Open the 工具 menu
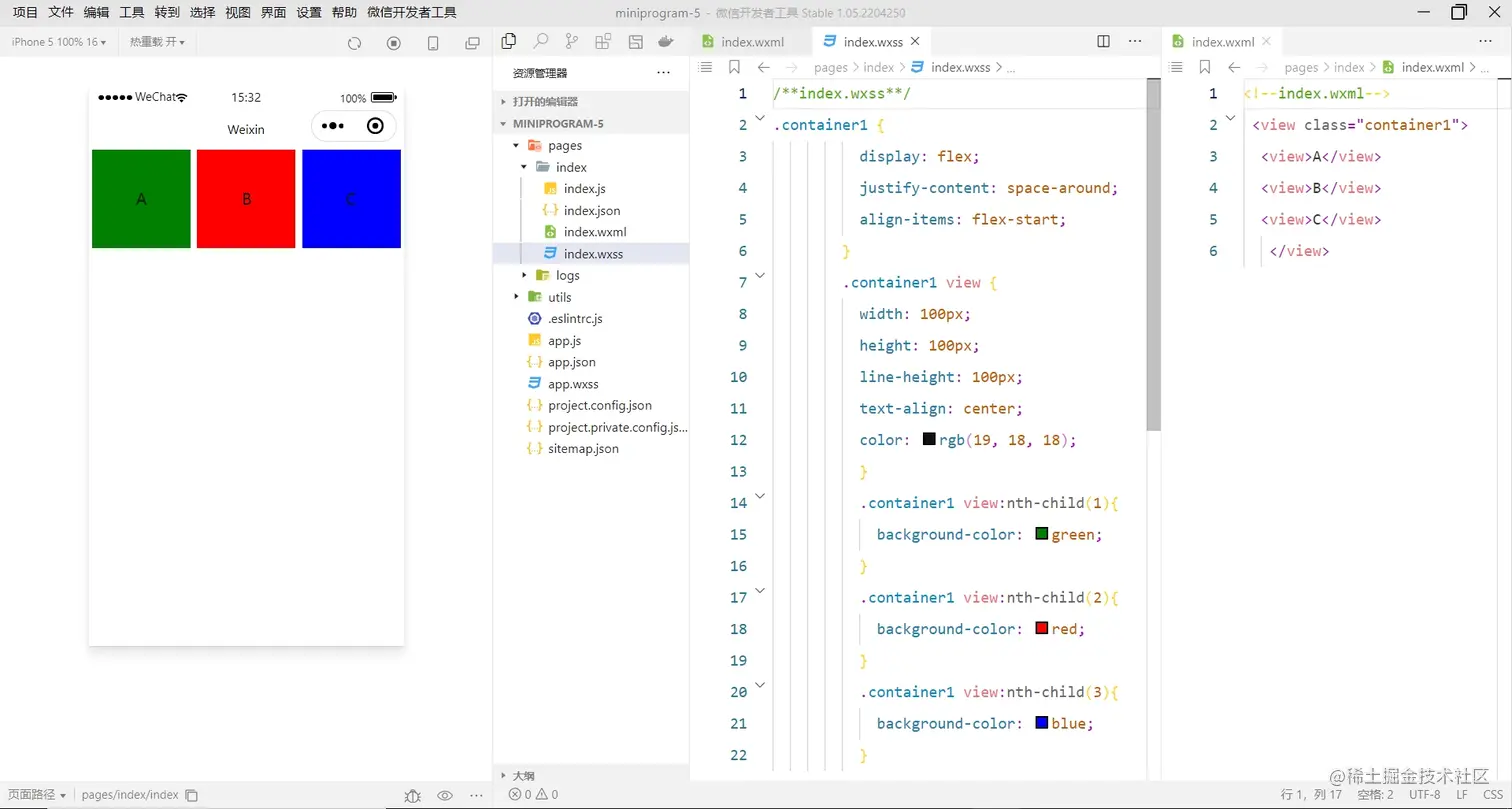 (132, 13)
